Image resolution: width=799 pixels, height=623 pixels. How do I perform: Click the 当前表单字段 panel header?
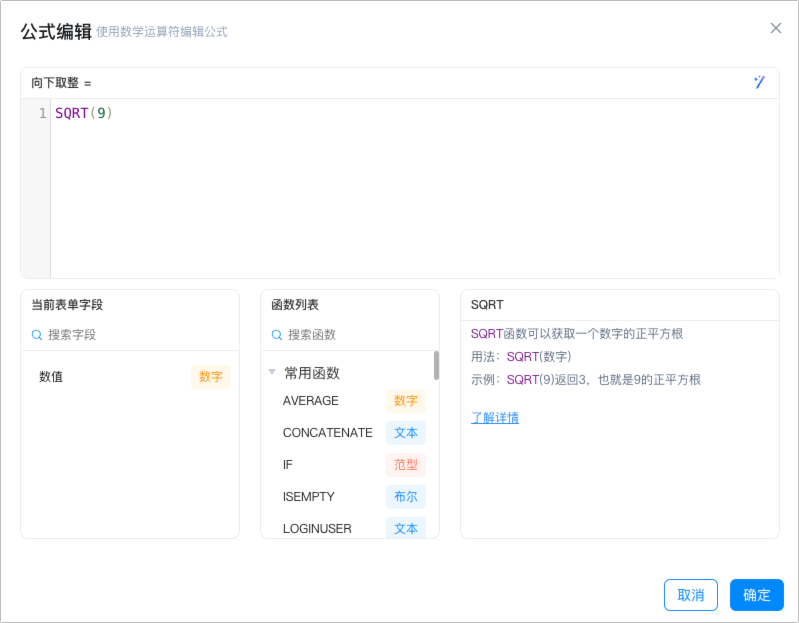(x=67, y=305)
